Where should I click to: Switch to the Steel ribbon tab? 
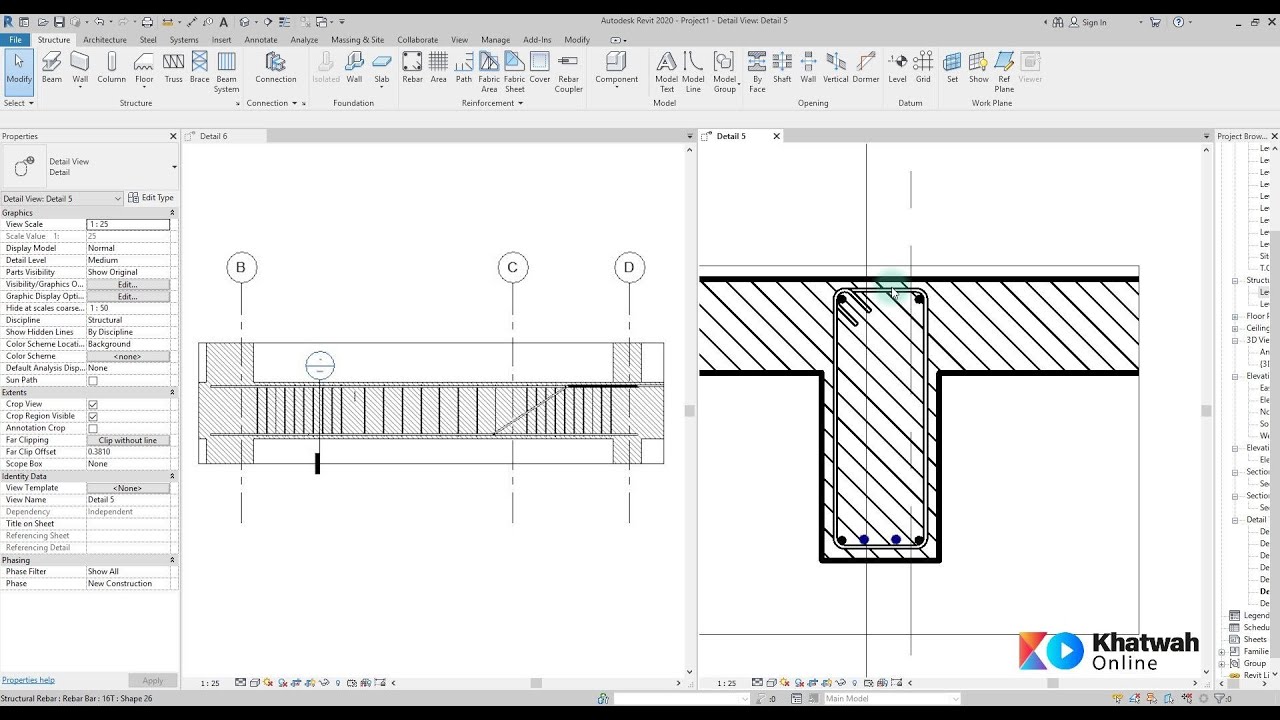[148, 40]
